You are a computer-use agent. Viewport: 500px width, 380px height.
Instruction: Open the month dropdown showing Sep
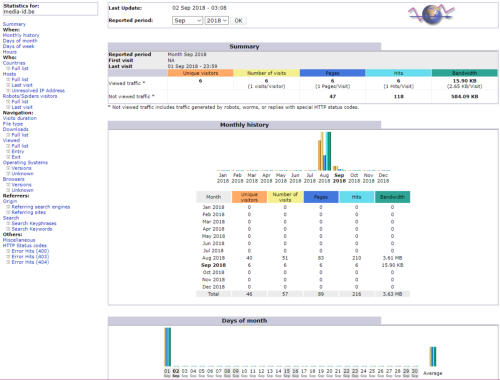click(x=188, y=21)
